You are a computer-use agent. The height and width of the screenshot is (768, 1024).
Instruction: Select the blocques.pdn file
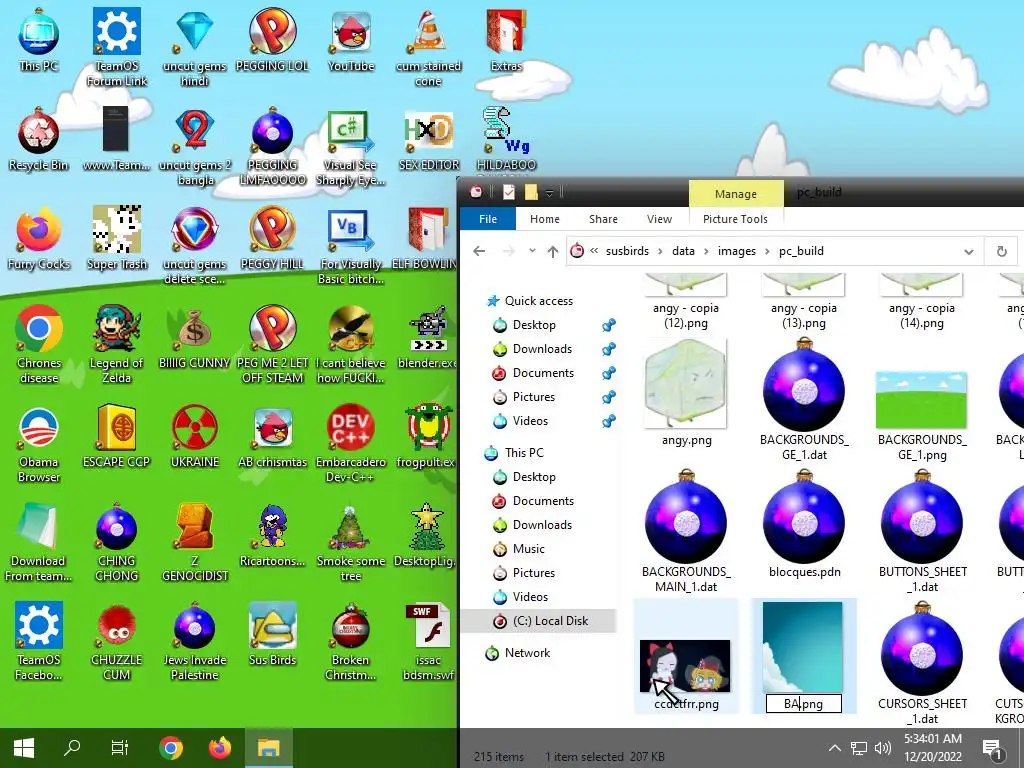(804, 524)
